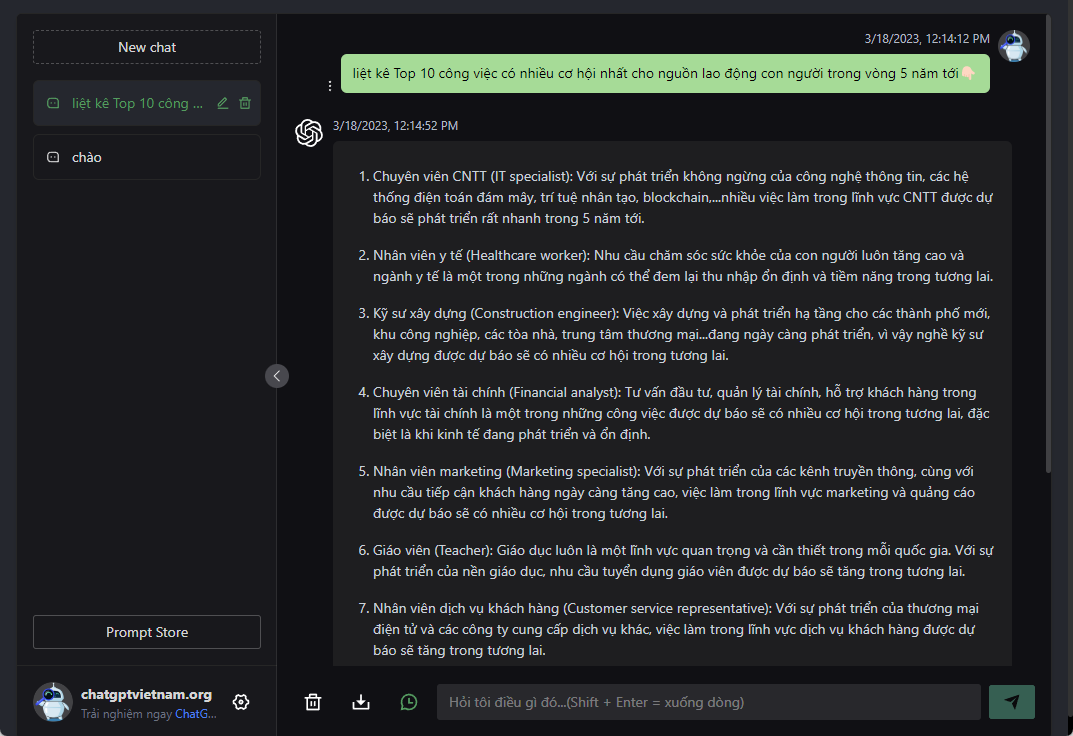Click the ChatGPT logo avatar beside the reply

309,133
